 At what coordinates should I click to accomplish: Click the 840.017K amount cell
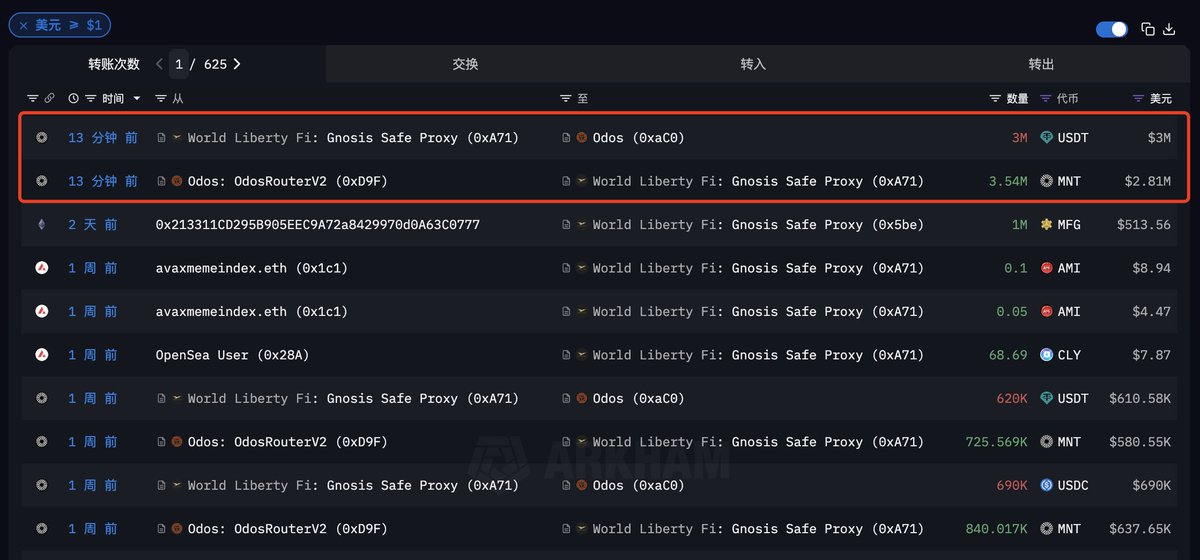coord(997,528)
